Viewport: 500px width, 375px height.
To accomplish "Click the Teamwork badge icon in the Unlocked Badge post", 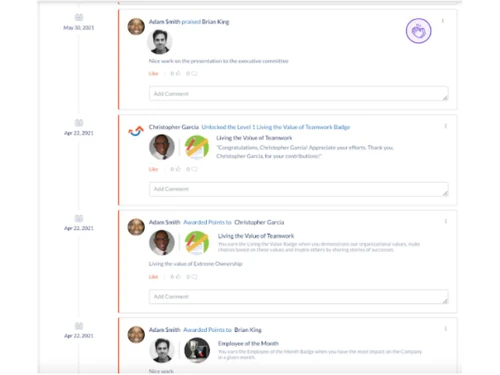I will coord(197,147).
